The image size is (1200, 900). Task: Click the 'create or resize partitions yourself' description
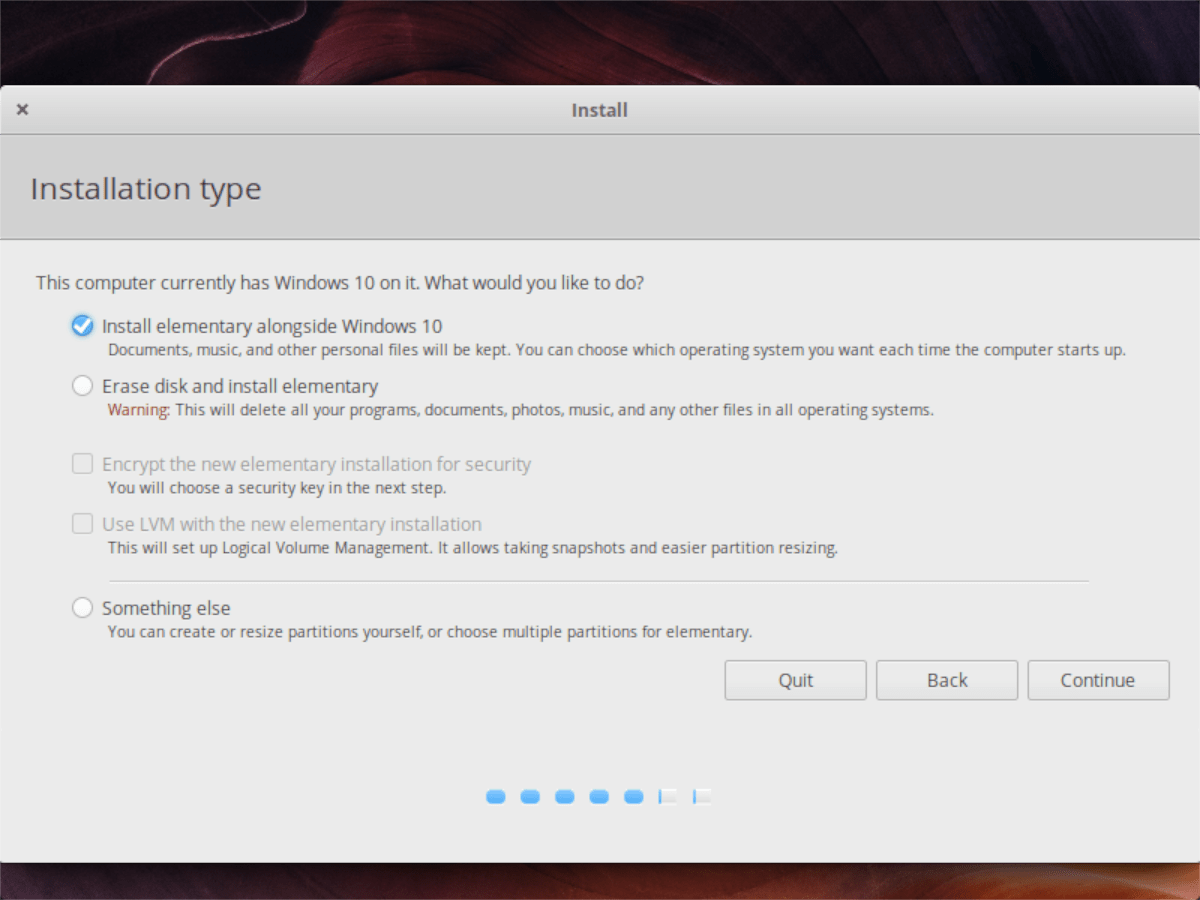click(430, 632)
